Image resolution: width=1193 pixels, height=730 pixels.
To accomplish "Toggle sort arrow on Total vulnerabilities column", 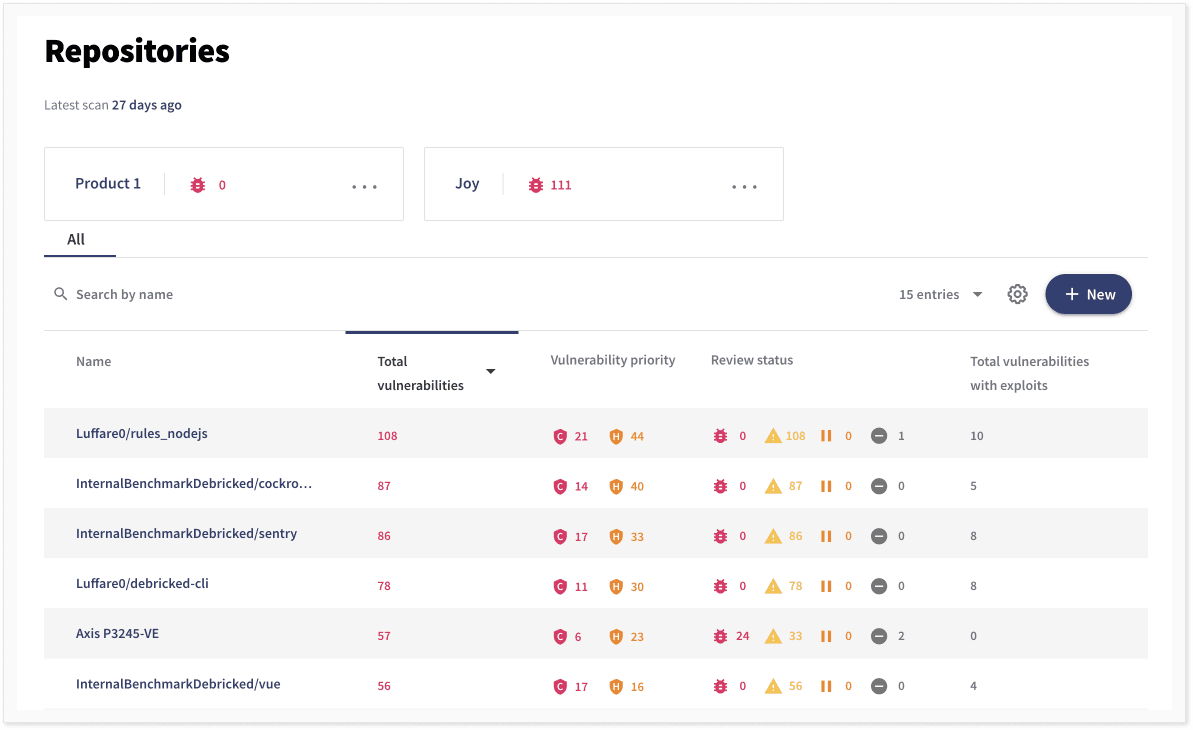I will [x=490, y=372].
